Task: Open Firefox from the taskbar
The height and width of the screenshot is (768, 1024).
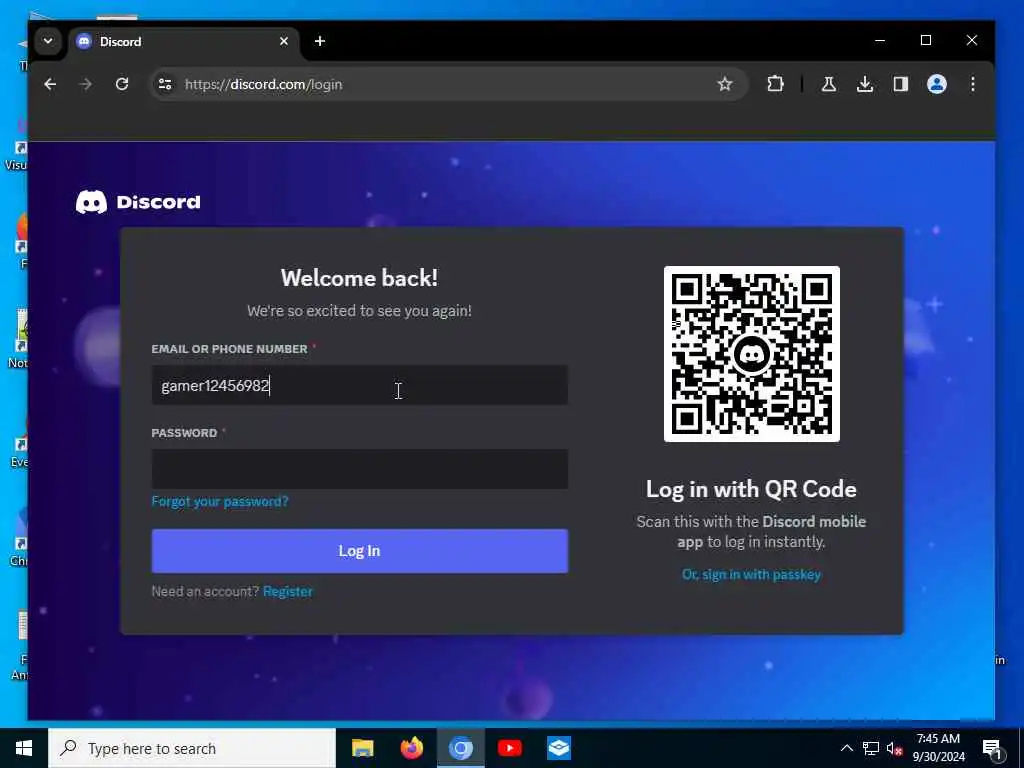Action: (411, 748)
